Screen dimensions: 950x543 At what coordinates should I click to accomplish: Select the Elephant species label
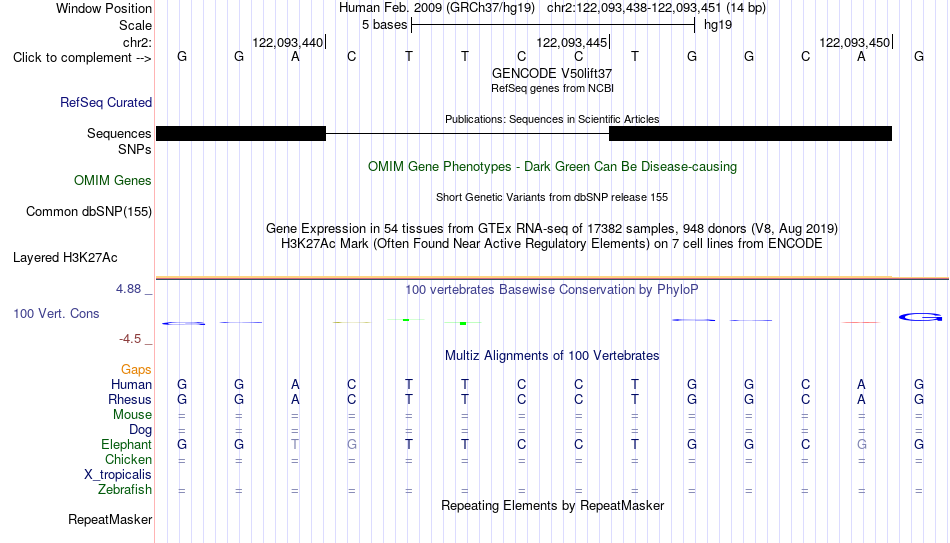(x=127, y=445)
